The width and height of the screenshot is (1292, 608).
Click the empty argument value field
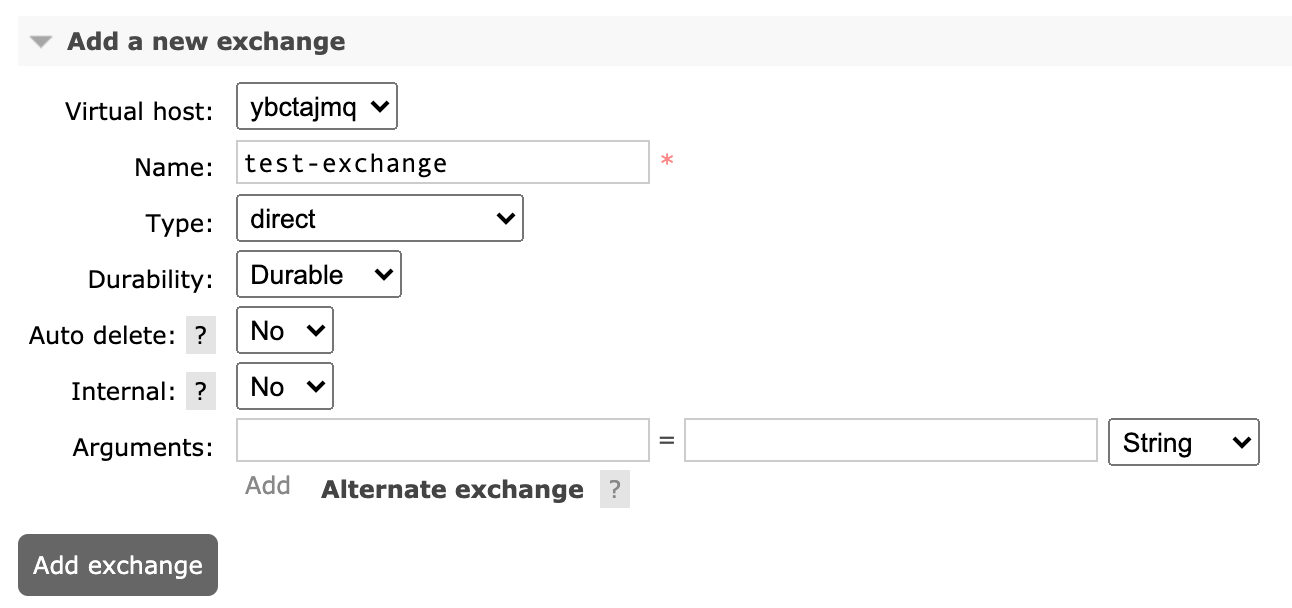click(x=890, y=440)
